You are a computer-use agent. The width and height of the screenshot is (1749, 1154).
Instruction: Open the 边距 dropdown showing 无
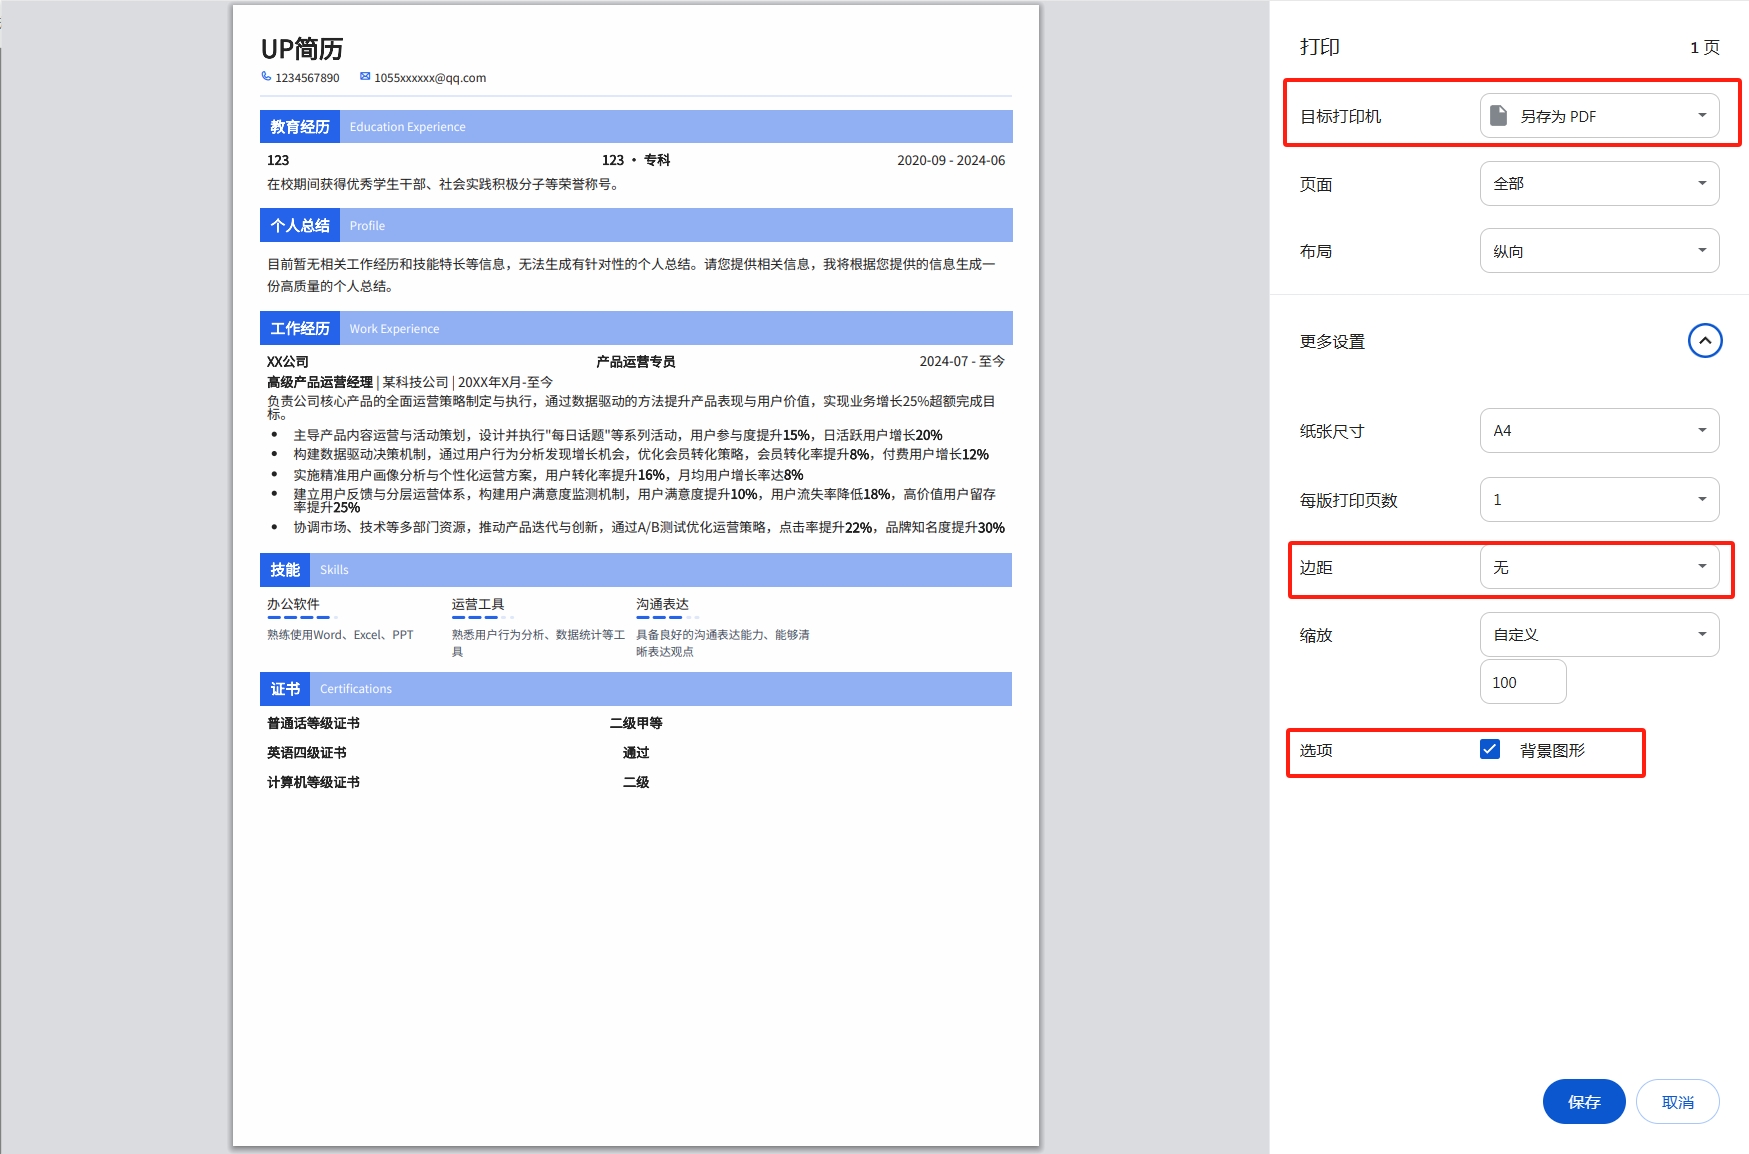pyautogui.click(x=1599, y=568)
